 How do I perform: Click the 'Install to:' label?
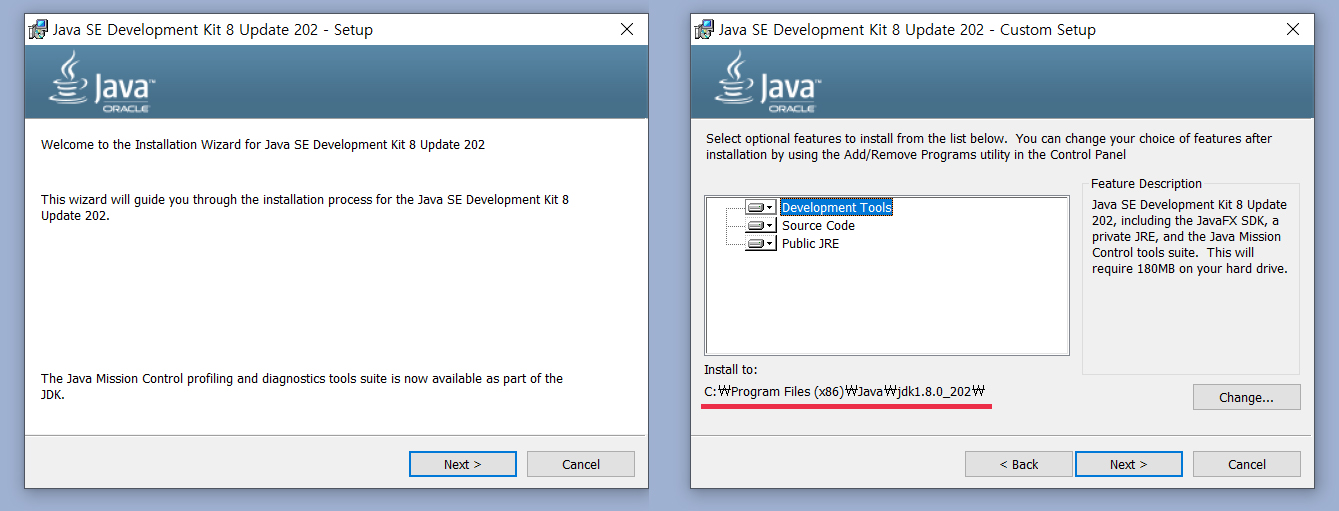pos(731,369)
